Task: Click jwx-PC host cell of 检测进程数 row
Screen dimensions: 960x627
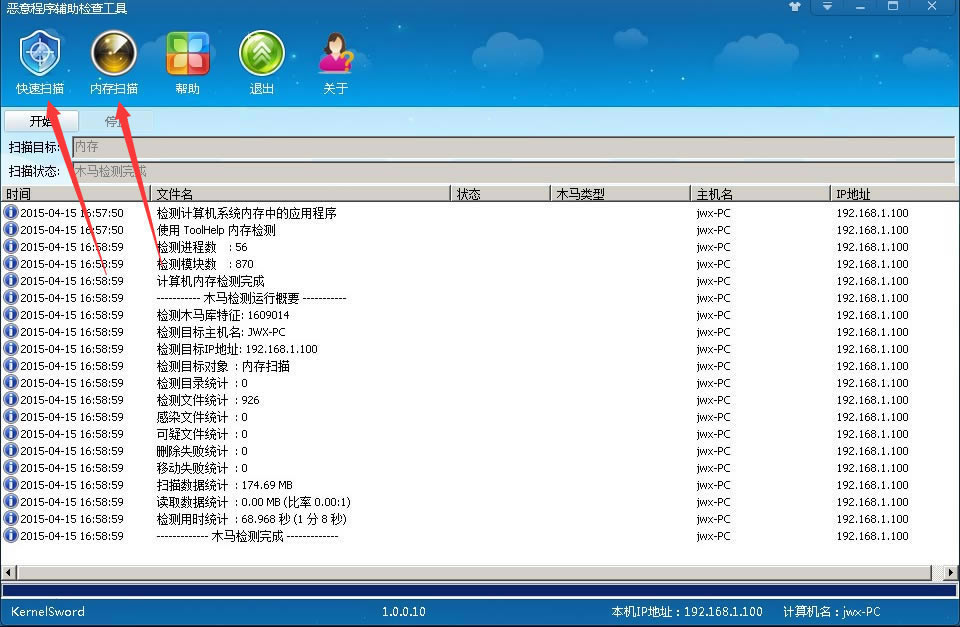Action: 713,247
